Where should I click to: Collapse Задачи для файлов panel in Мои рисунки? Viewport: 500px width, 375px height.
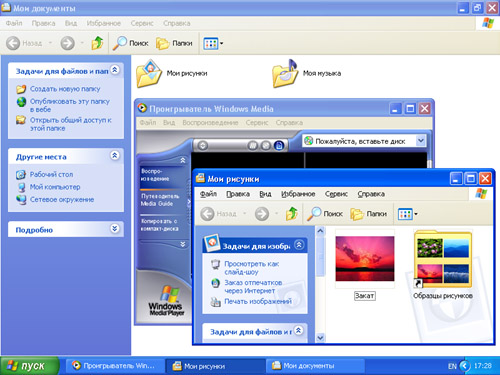299,330
